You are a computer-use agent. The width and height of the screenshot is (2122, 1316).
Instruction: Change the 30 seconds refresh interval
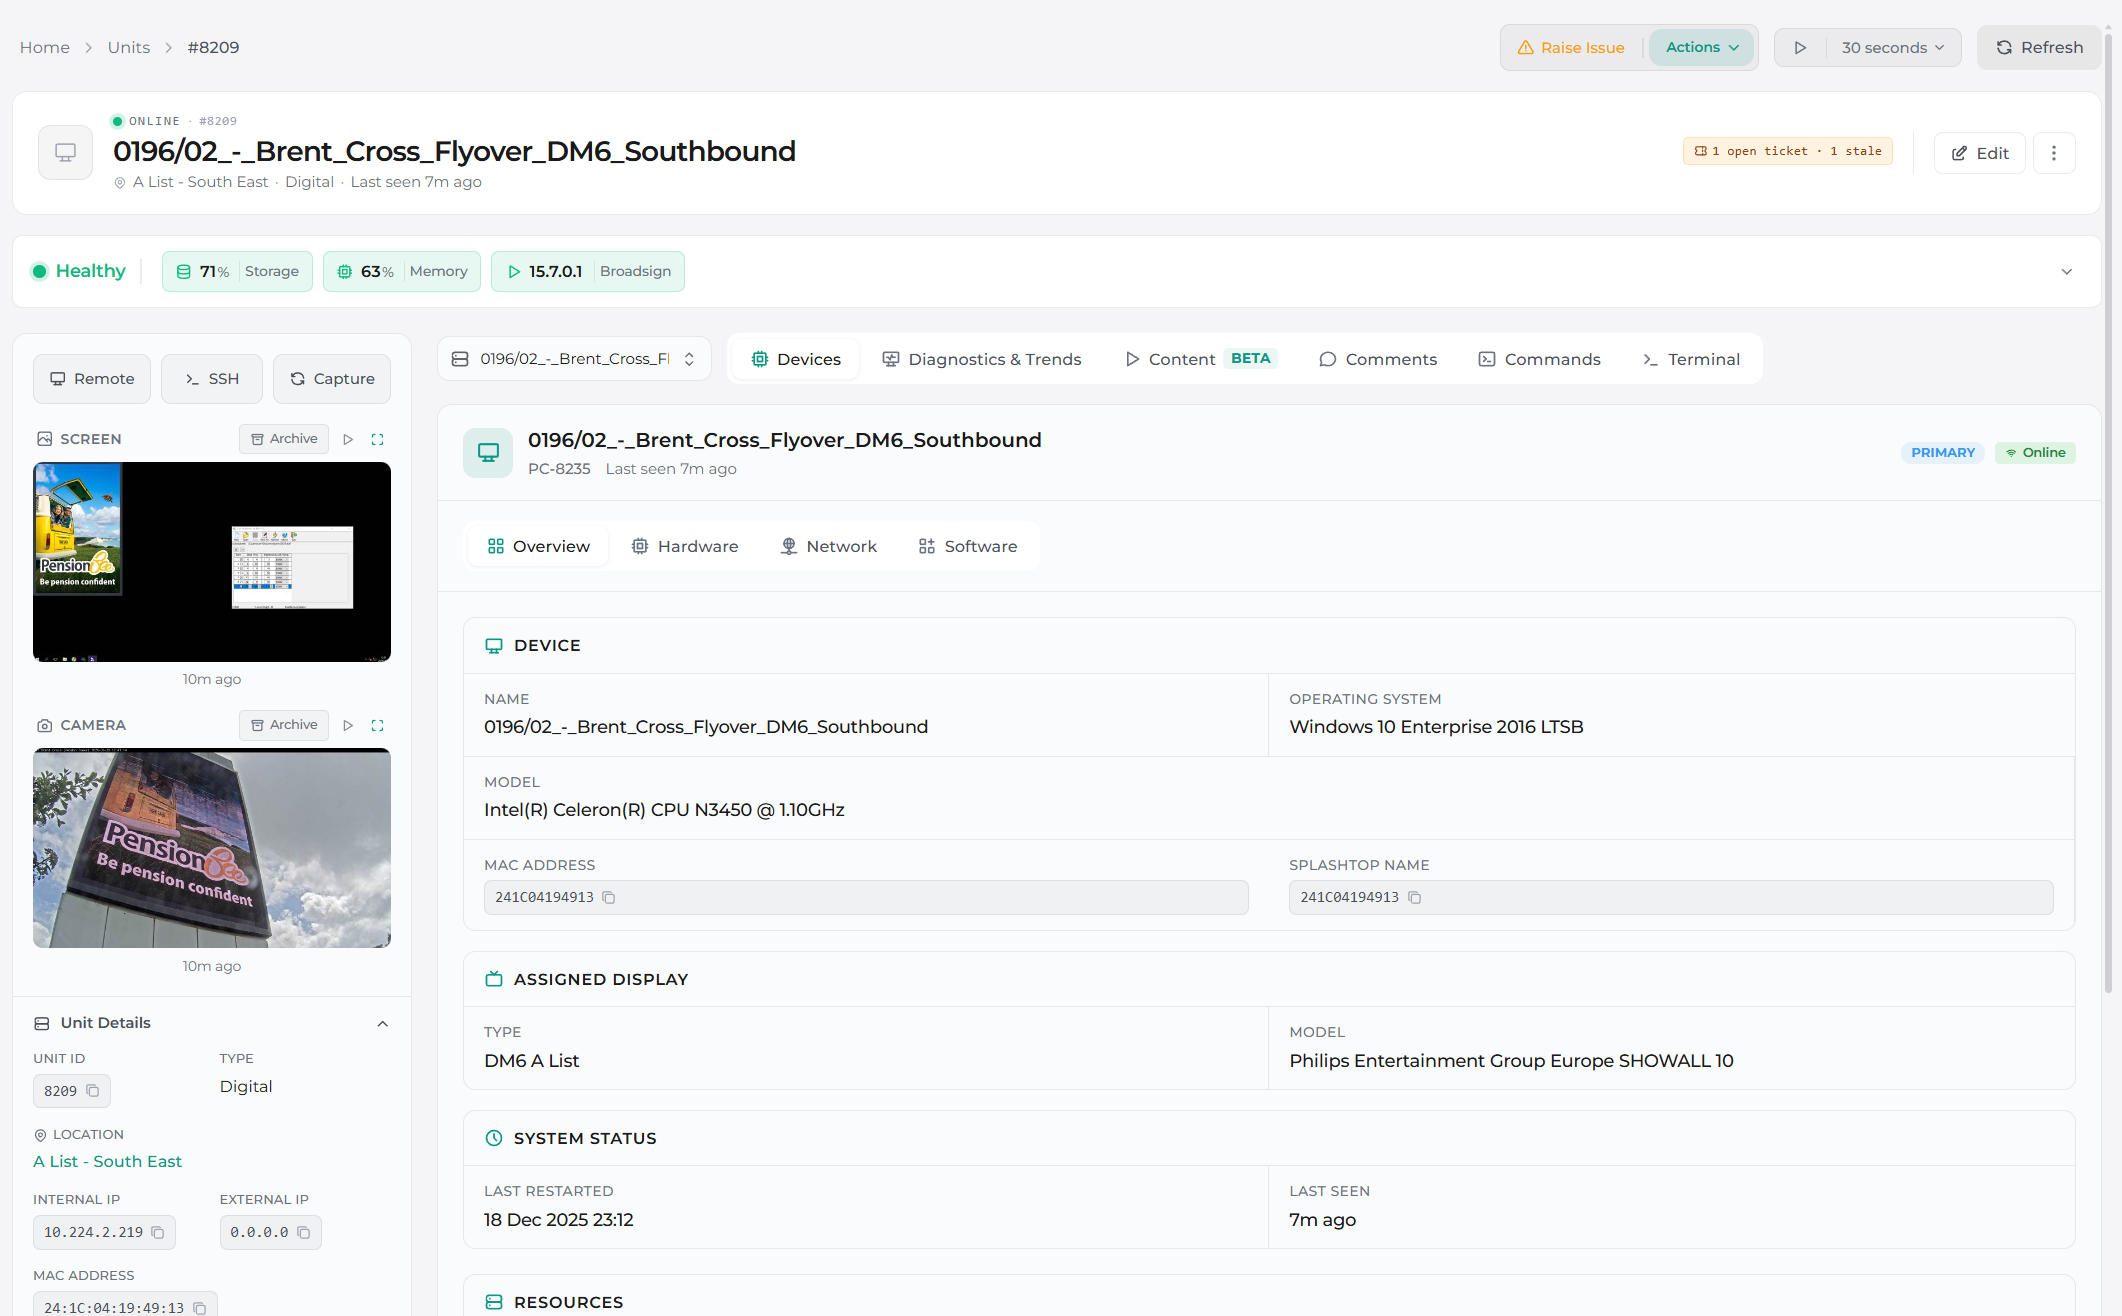[1893, 48]
